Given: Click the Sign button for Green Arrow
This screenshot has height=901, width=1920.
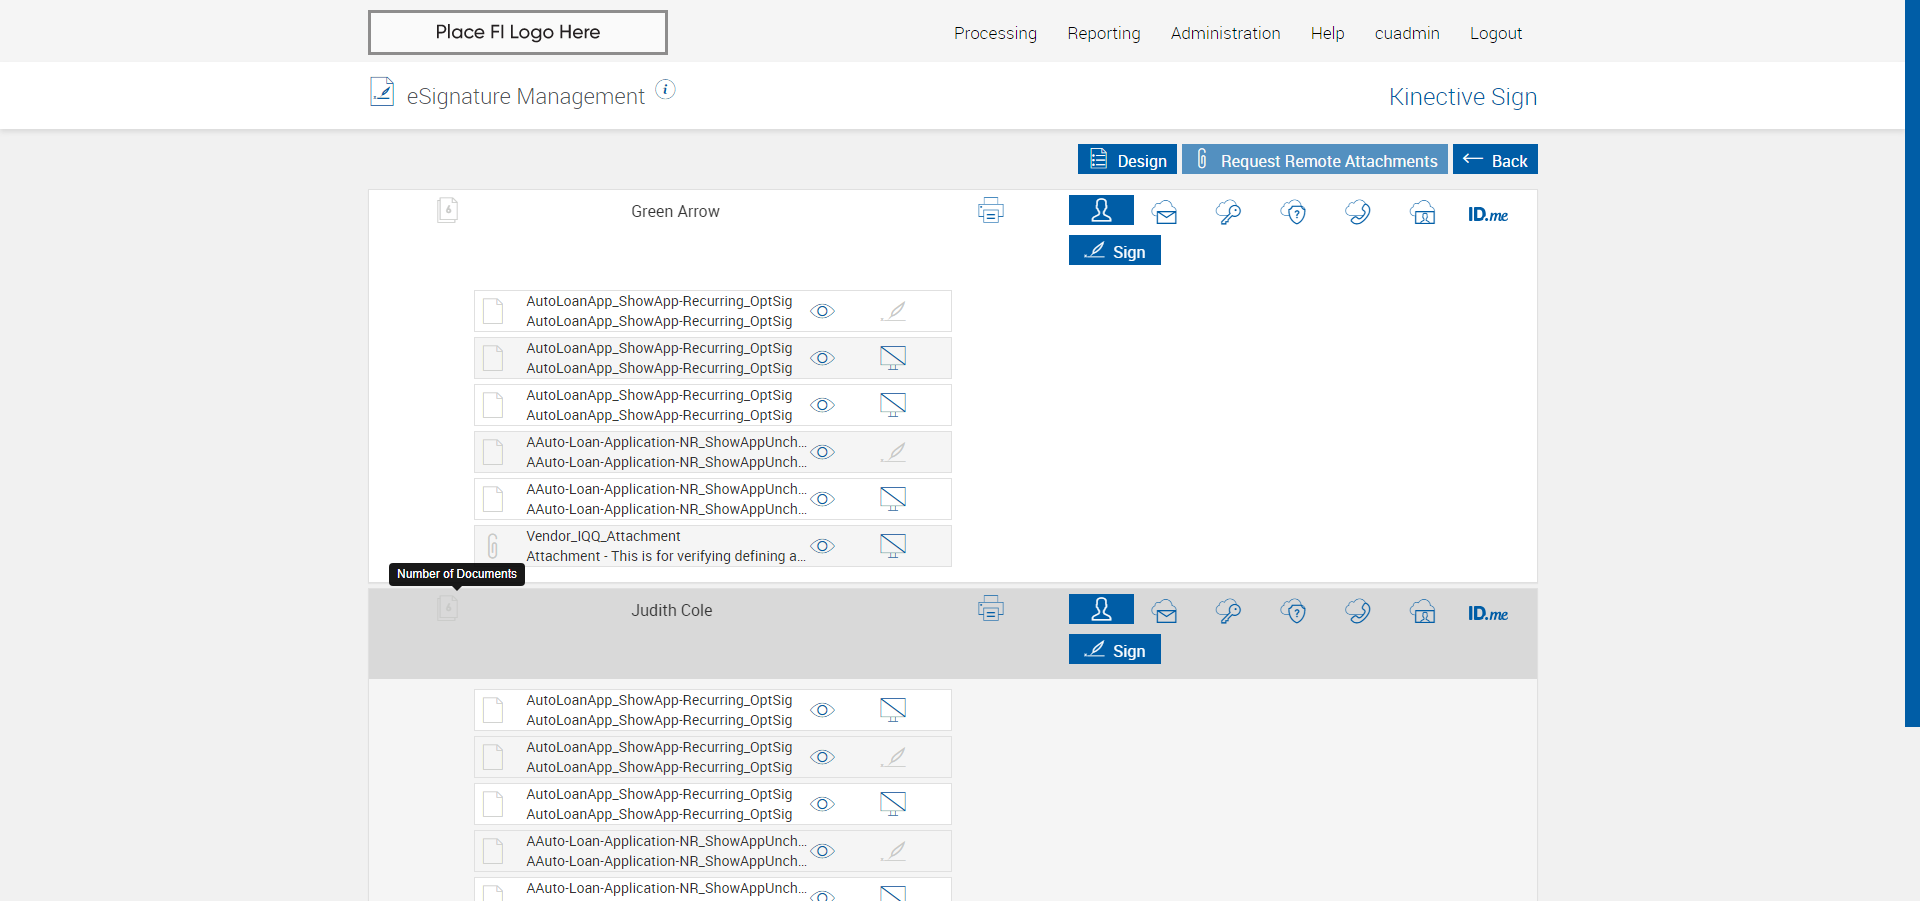Looking at the screenshot, I should coord(1115,250).
